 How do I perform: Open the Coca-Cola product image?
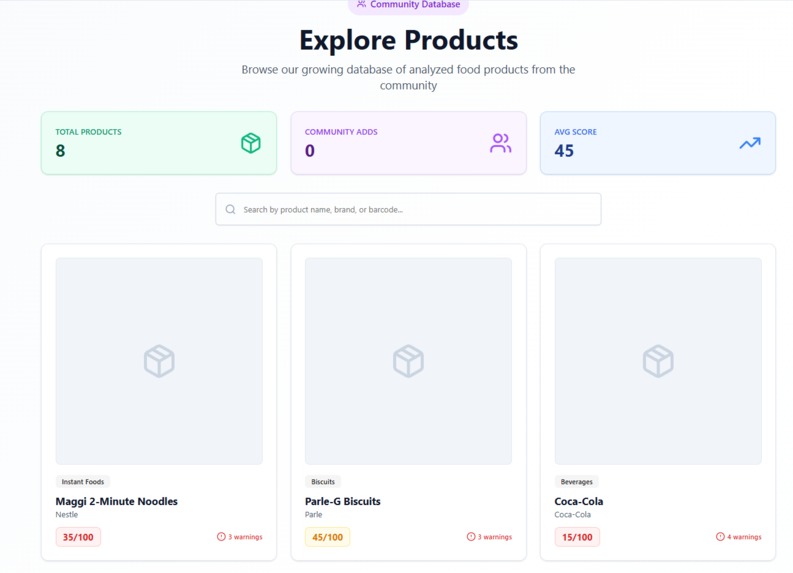(658, 361)
